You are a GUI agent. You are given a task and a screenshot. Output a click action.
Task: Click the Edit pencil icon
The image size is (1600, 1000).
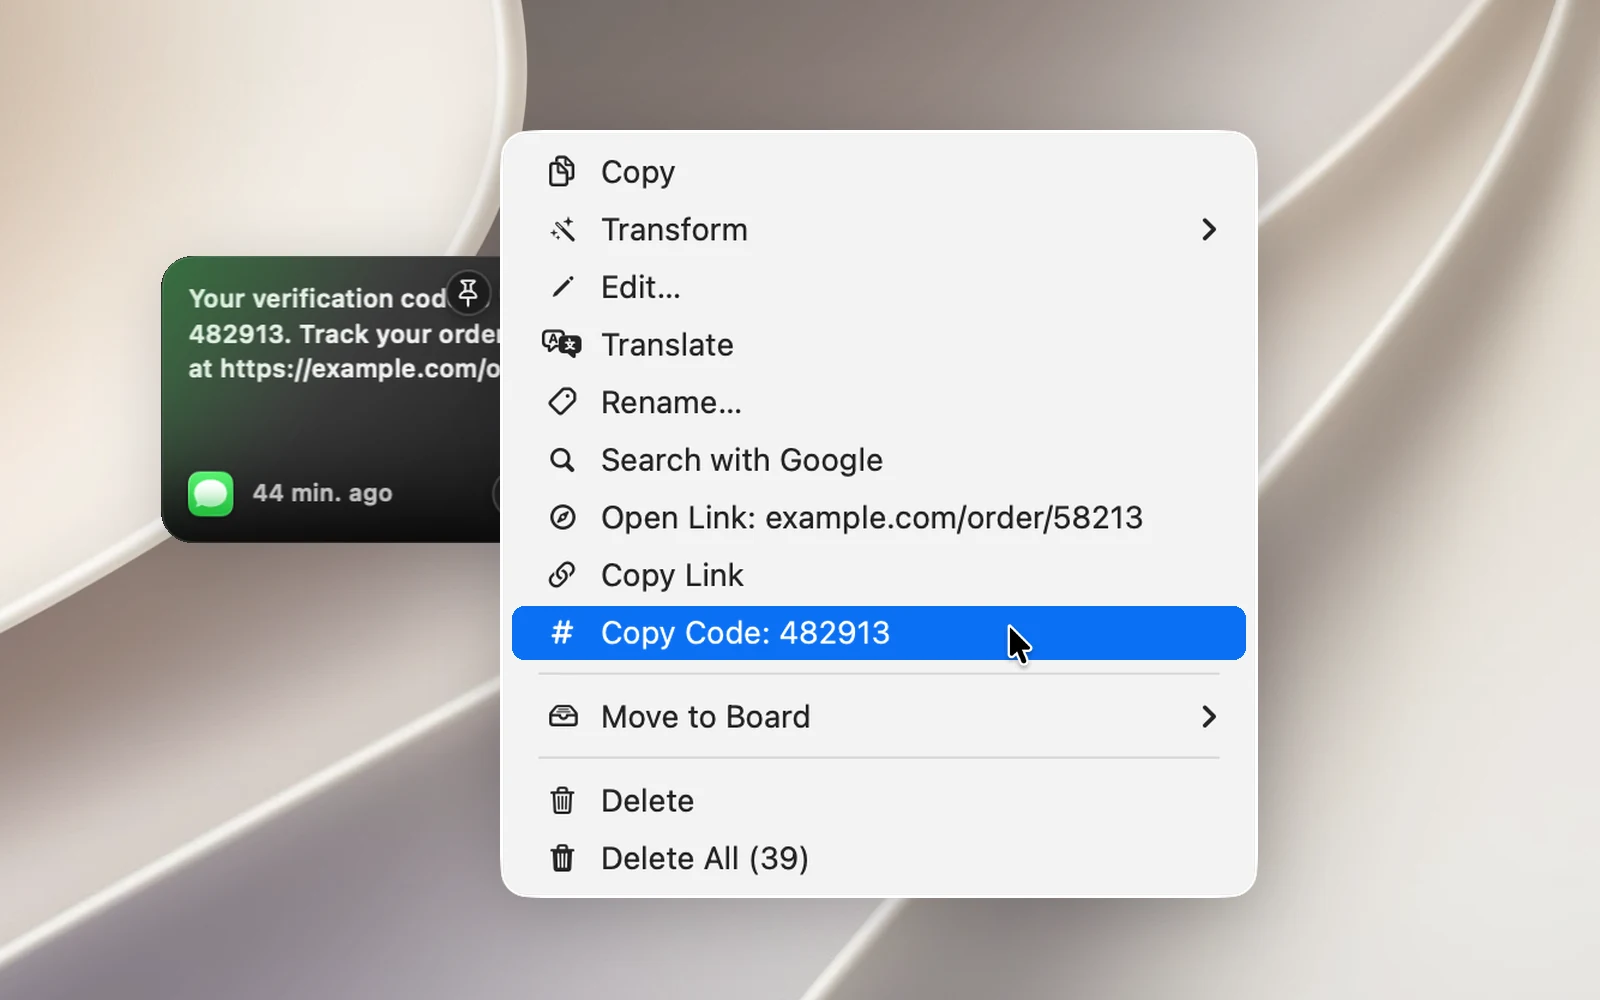tap(562, 287)
